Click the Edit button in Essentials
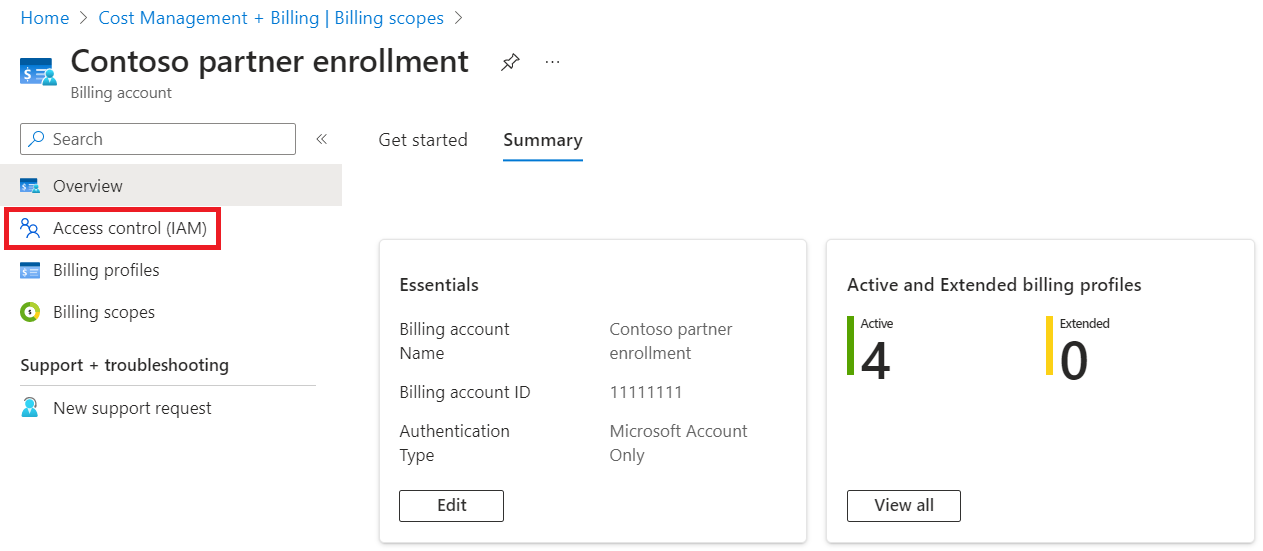Screen dimensions: 1263x551 (x=452, y=505)
